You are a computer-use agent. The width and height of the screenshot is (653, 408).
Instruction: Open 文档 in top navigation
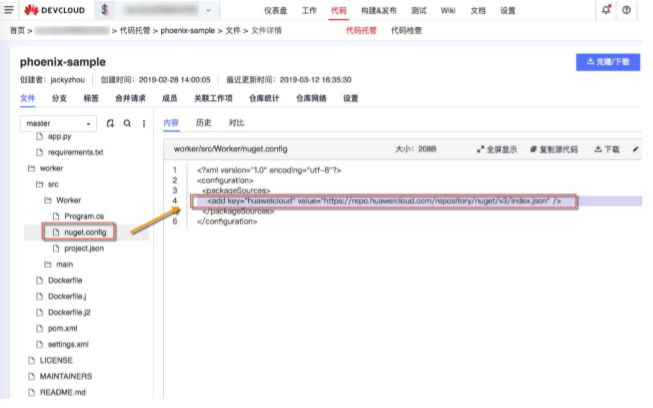[x=478, y=10]
